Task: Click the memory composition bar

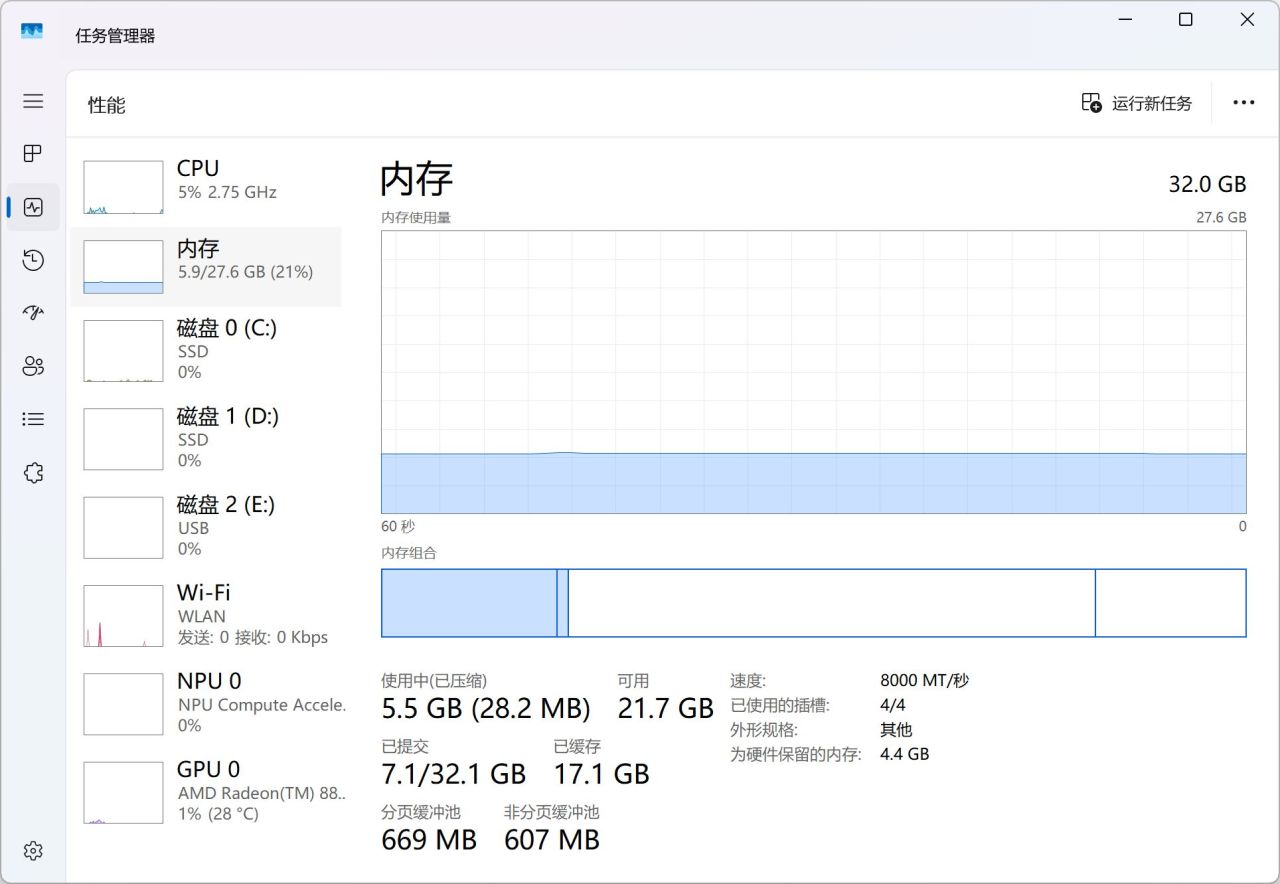Action: click(x=813, y=603)
